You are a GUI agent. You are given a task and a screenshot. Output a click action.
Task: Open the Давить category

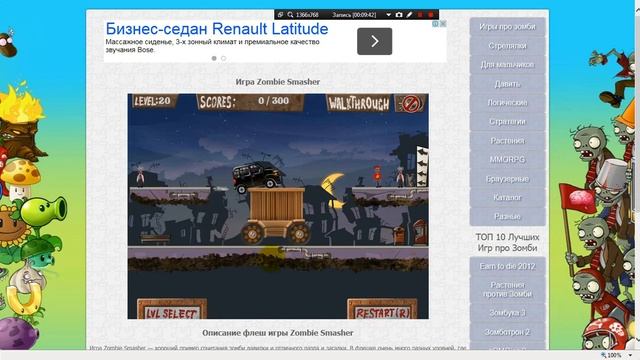507,84
